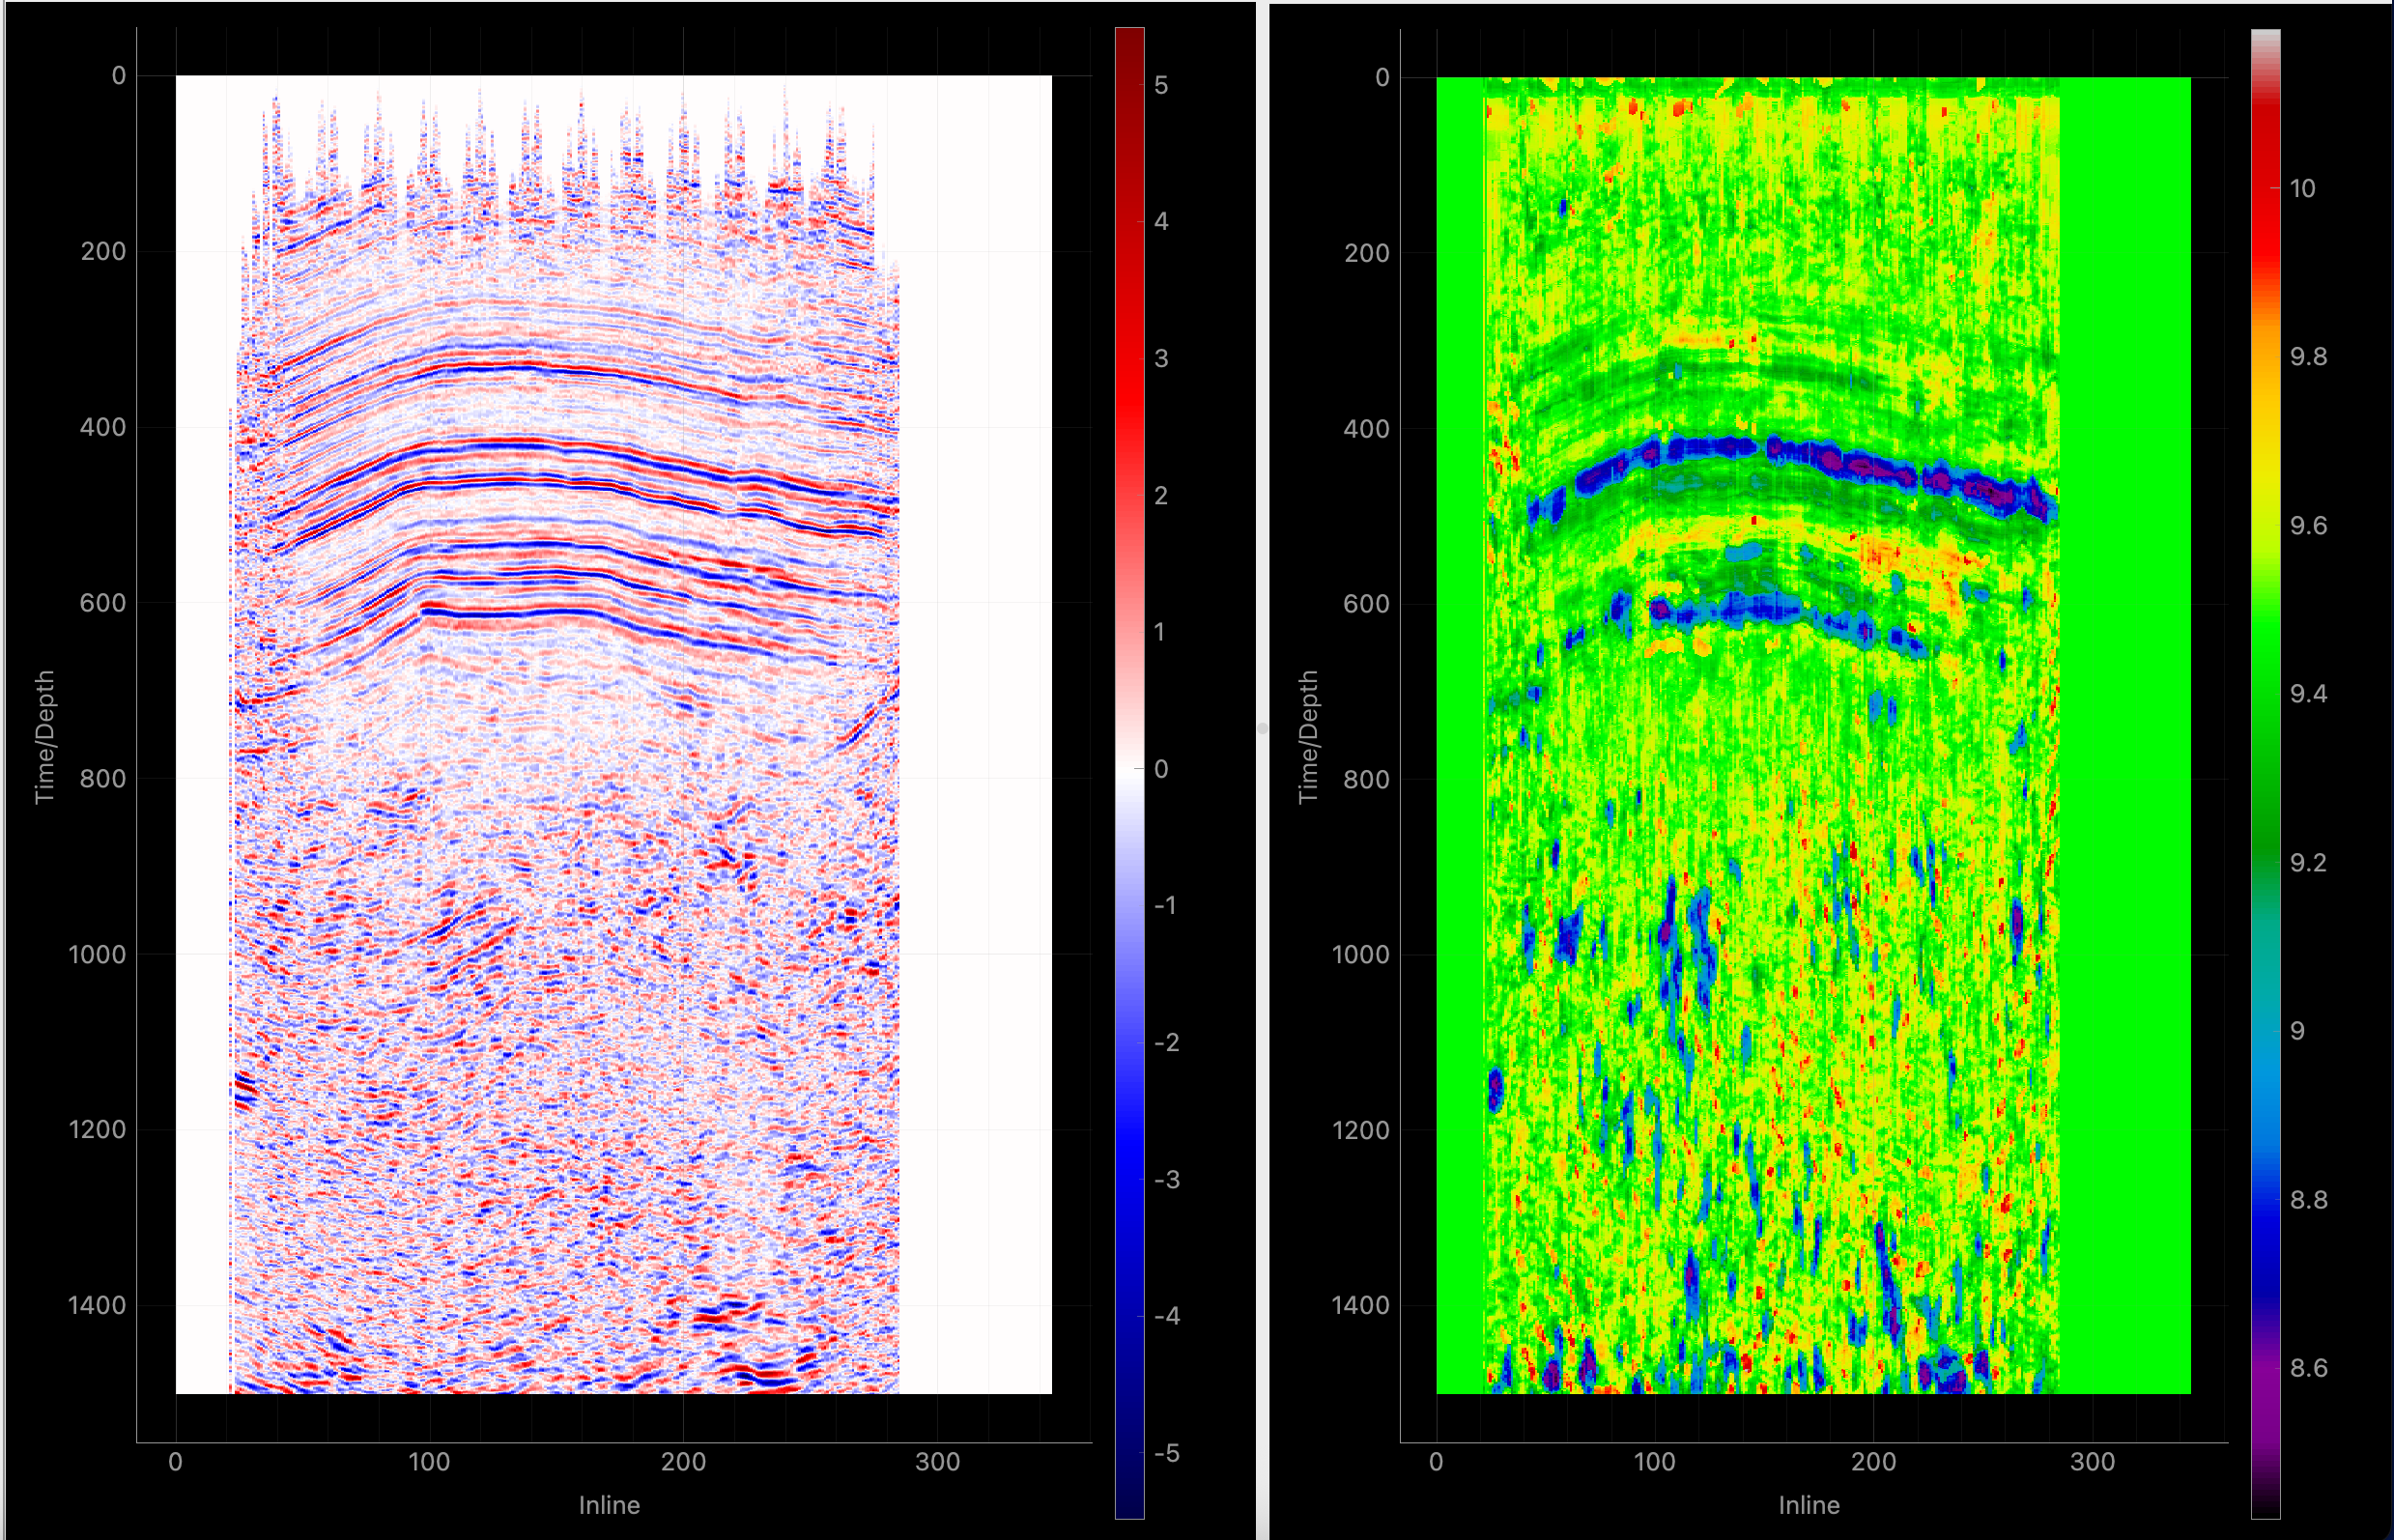Click the left plot's Inline axis label
The width and height of the screenshot is (2394, 1540).
pyautogui.click(x=609, y=1505)
